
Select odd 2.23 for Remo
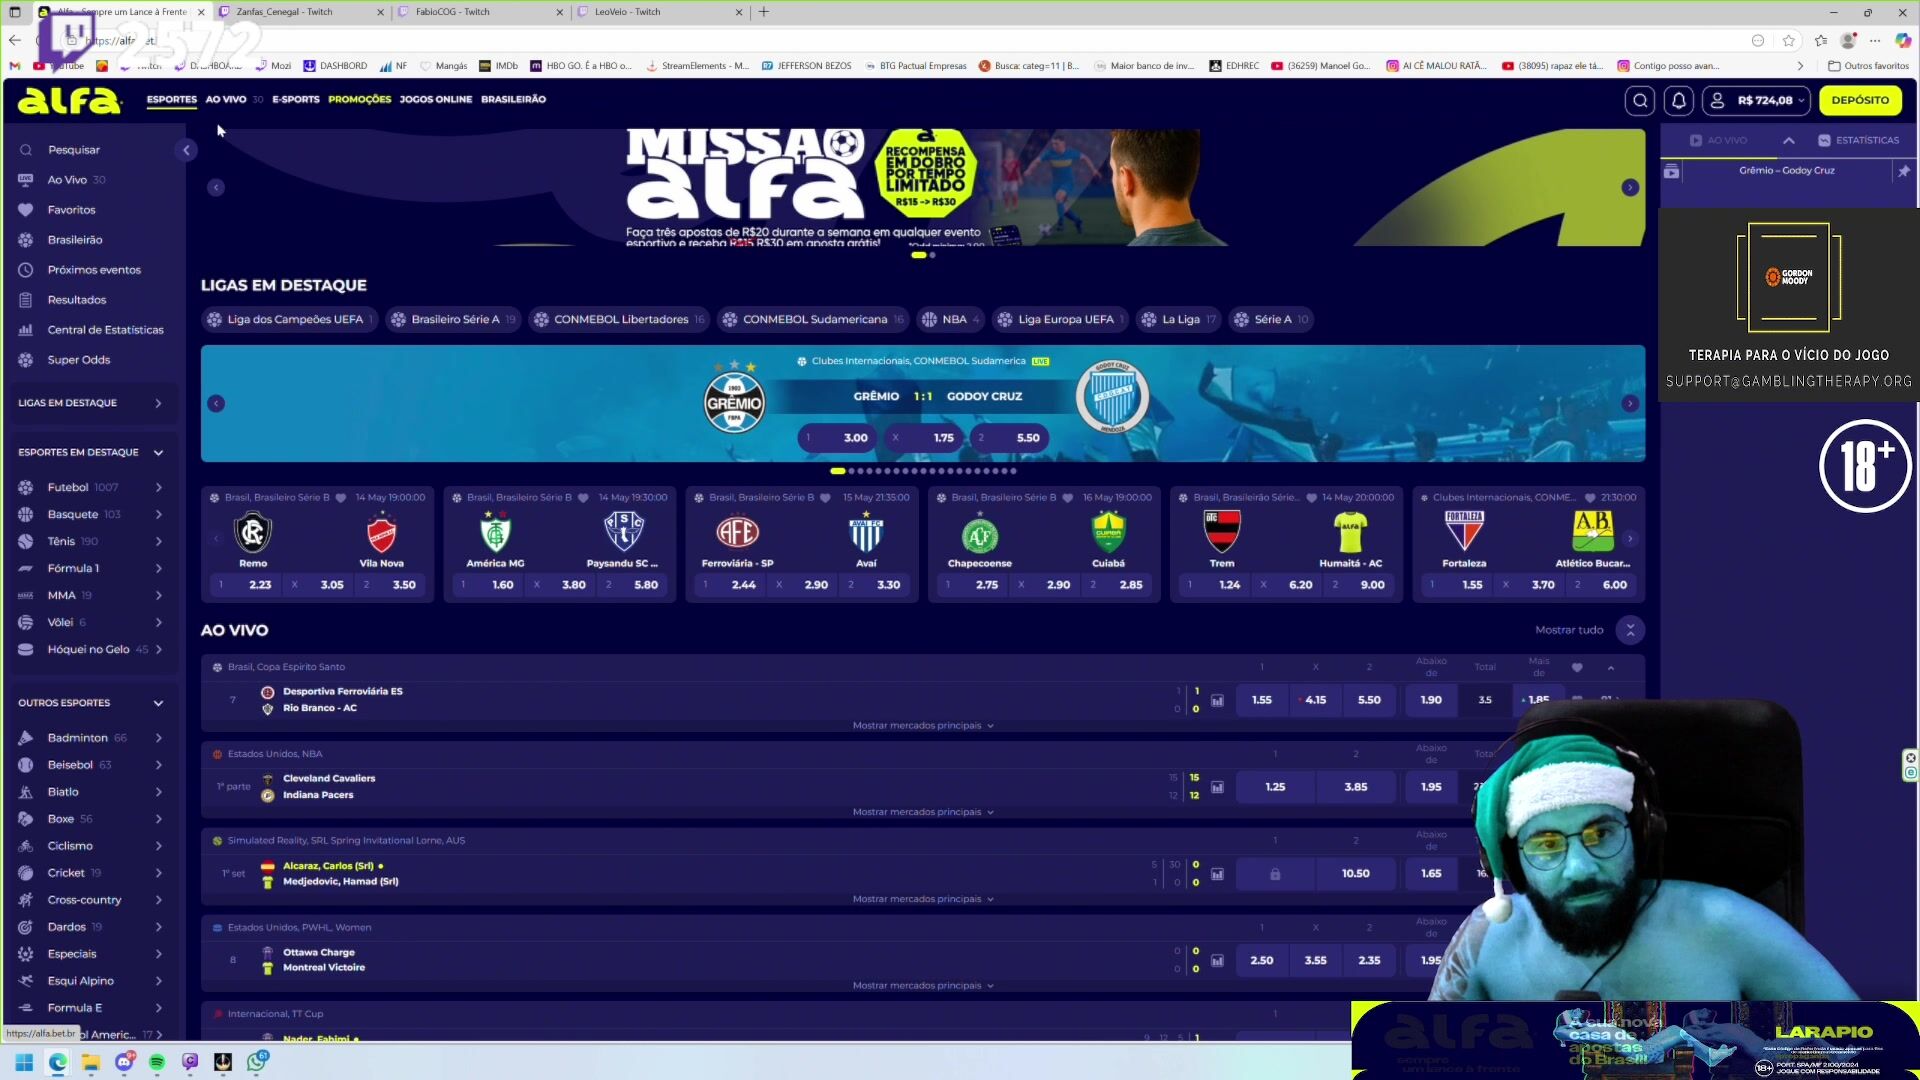click(247, 585)
